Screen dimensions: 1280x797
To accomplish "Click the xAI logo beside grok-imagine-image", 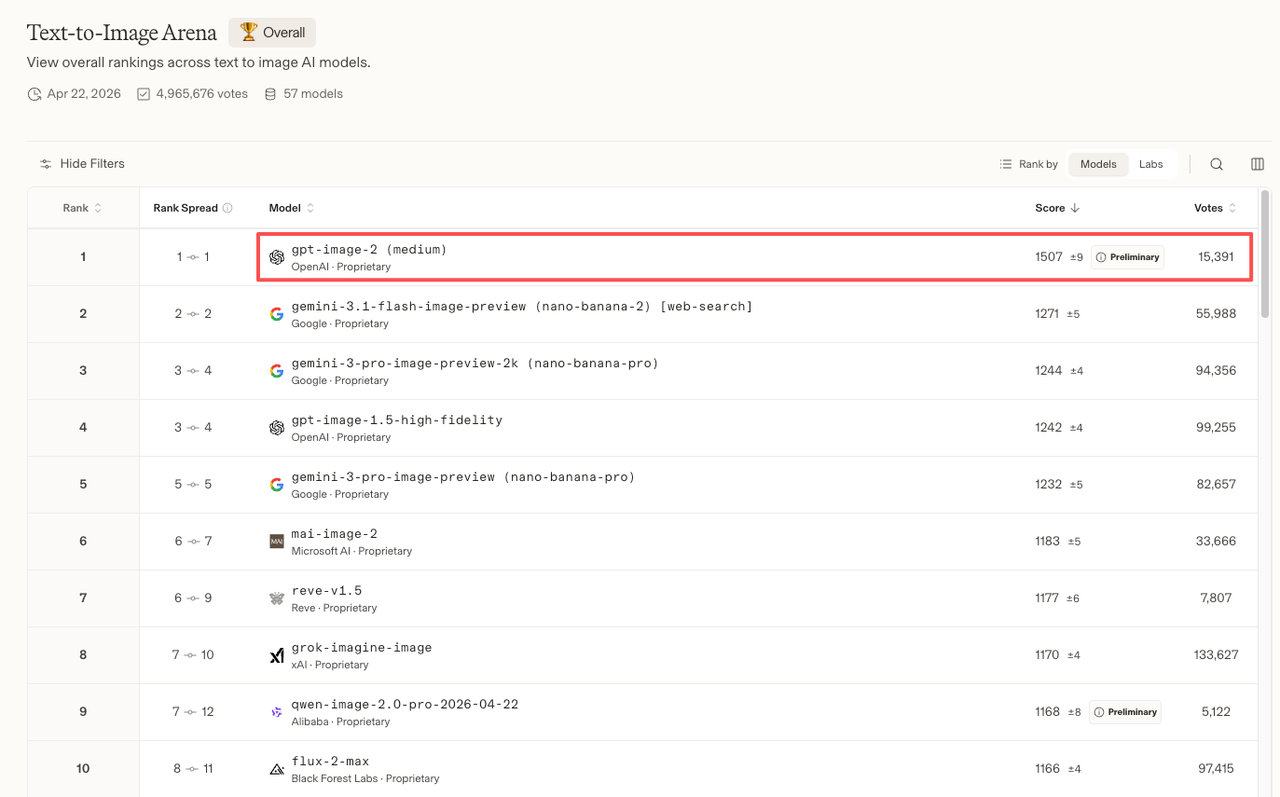I will (x=277, y=655).
